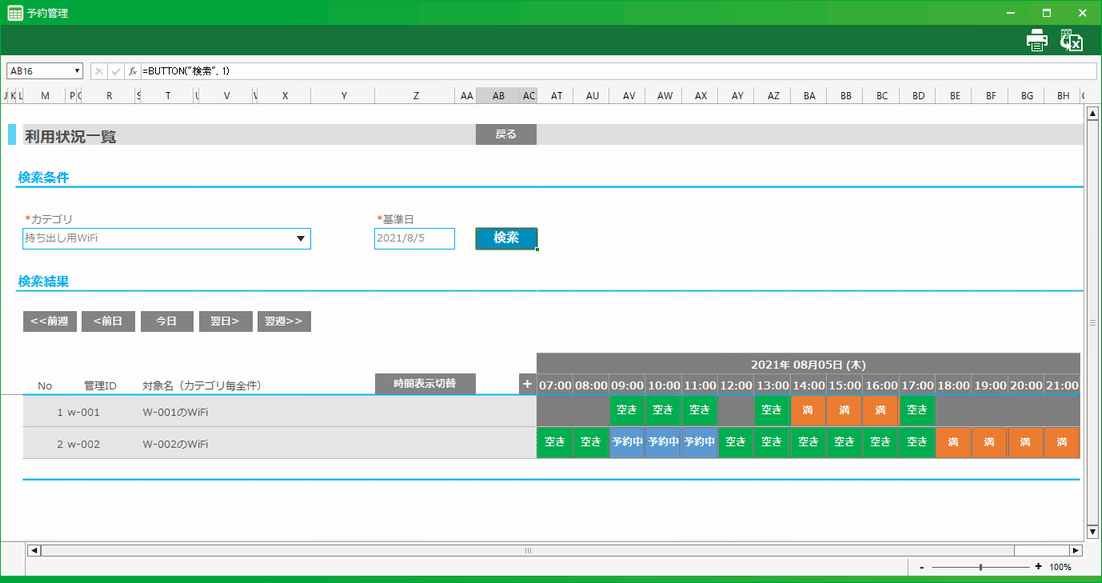
Task: Click the horizontal scrollbar right arrow
Action: pos(1076,550)
